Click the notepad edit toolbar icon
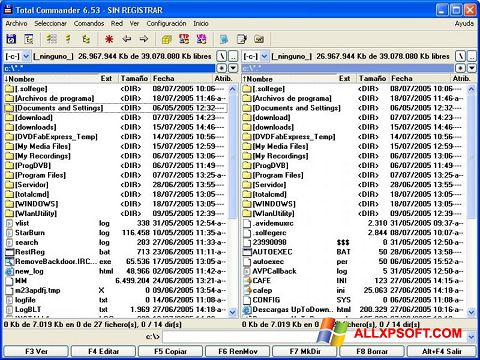 point(242,39)
